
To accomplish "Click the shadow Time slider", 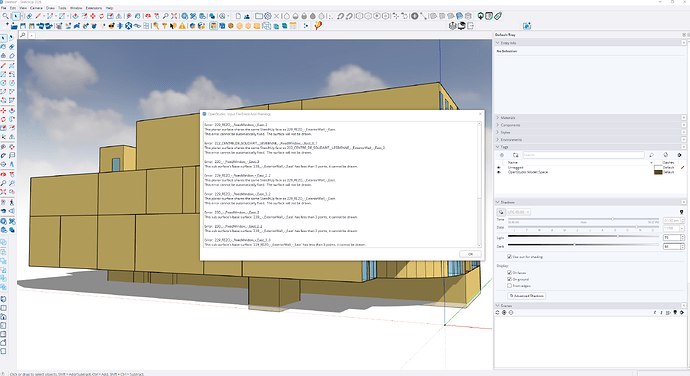I will (583, 219).
